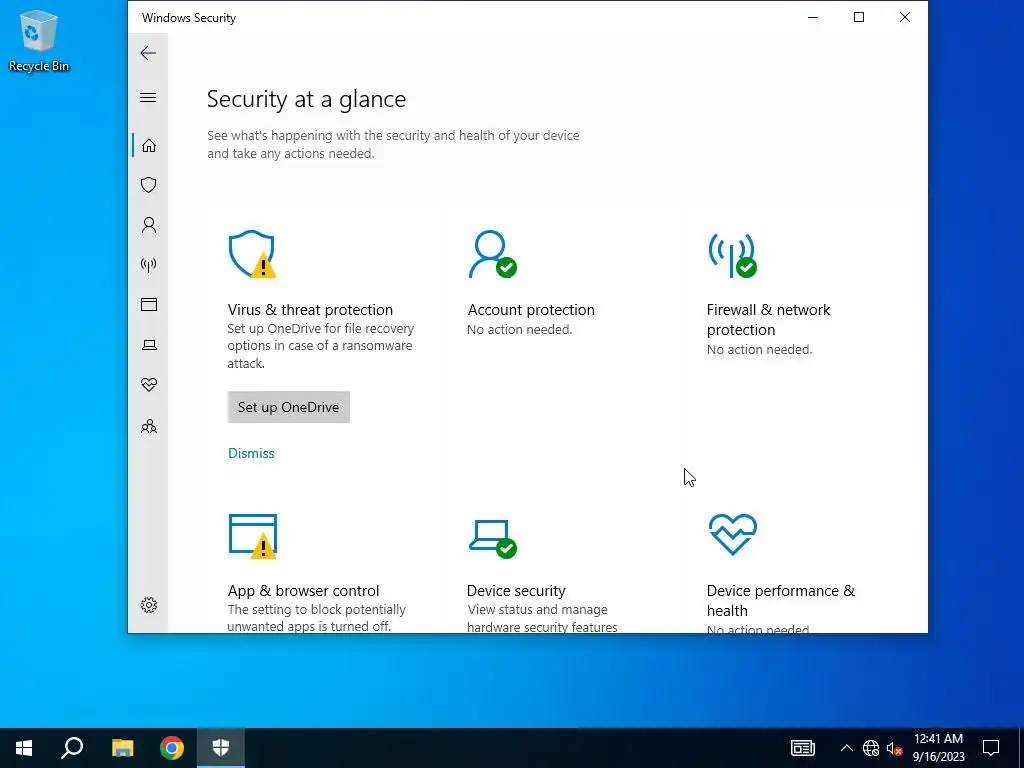The height and width of the screenshot is (768, 1024).
Task: Open App & browser control heading
Action: (x=304, y=590)
